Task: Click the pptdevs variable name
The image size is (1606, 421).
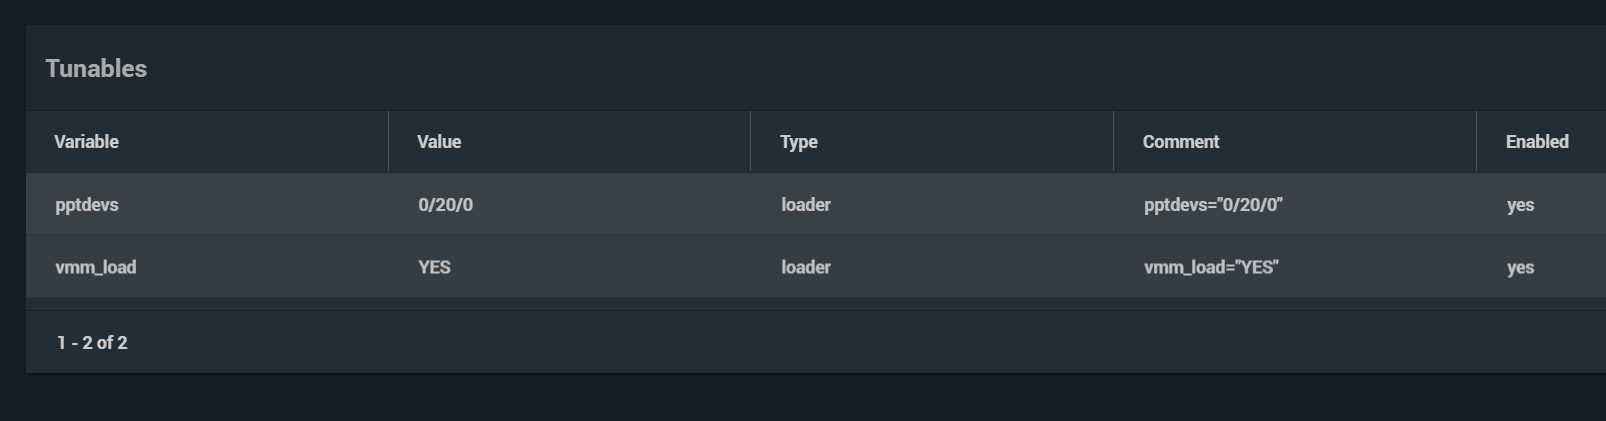Action: click(87, 205)
